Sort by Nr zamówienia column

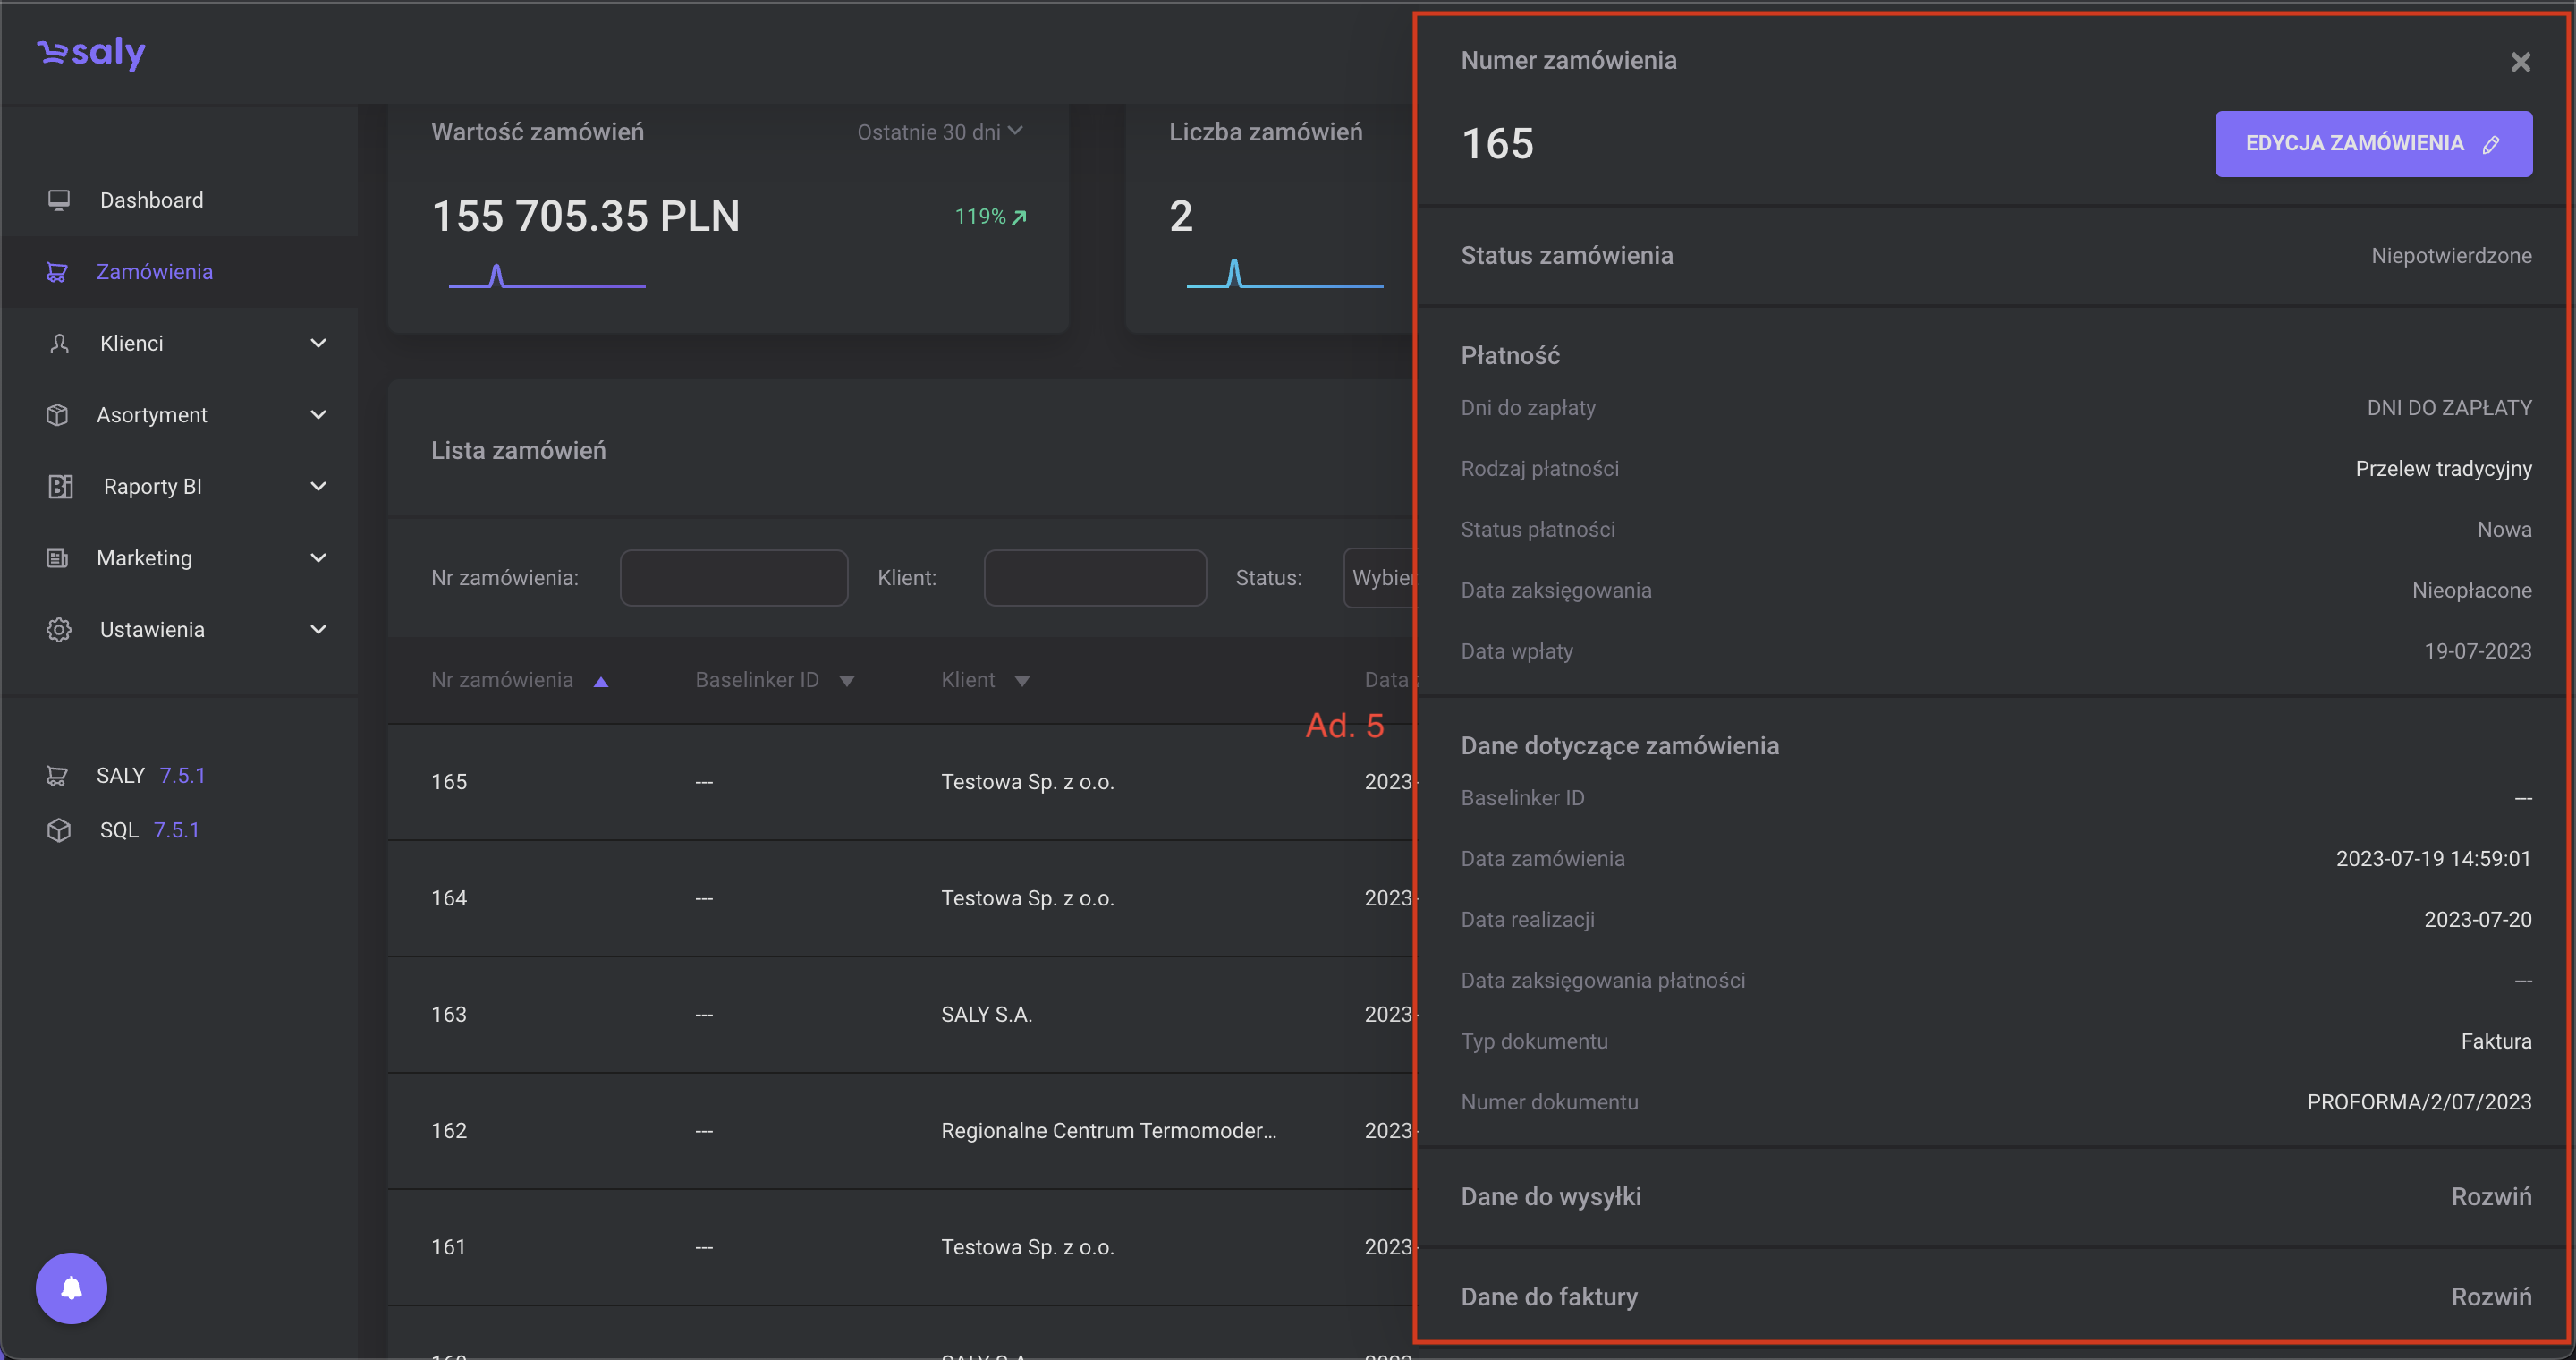(502, 680)
